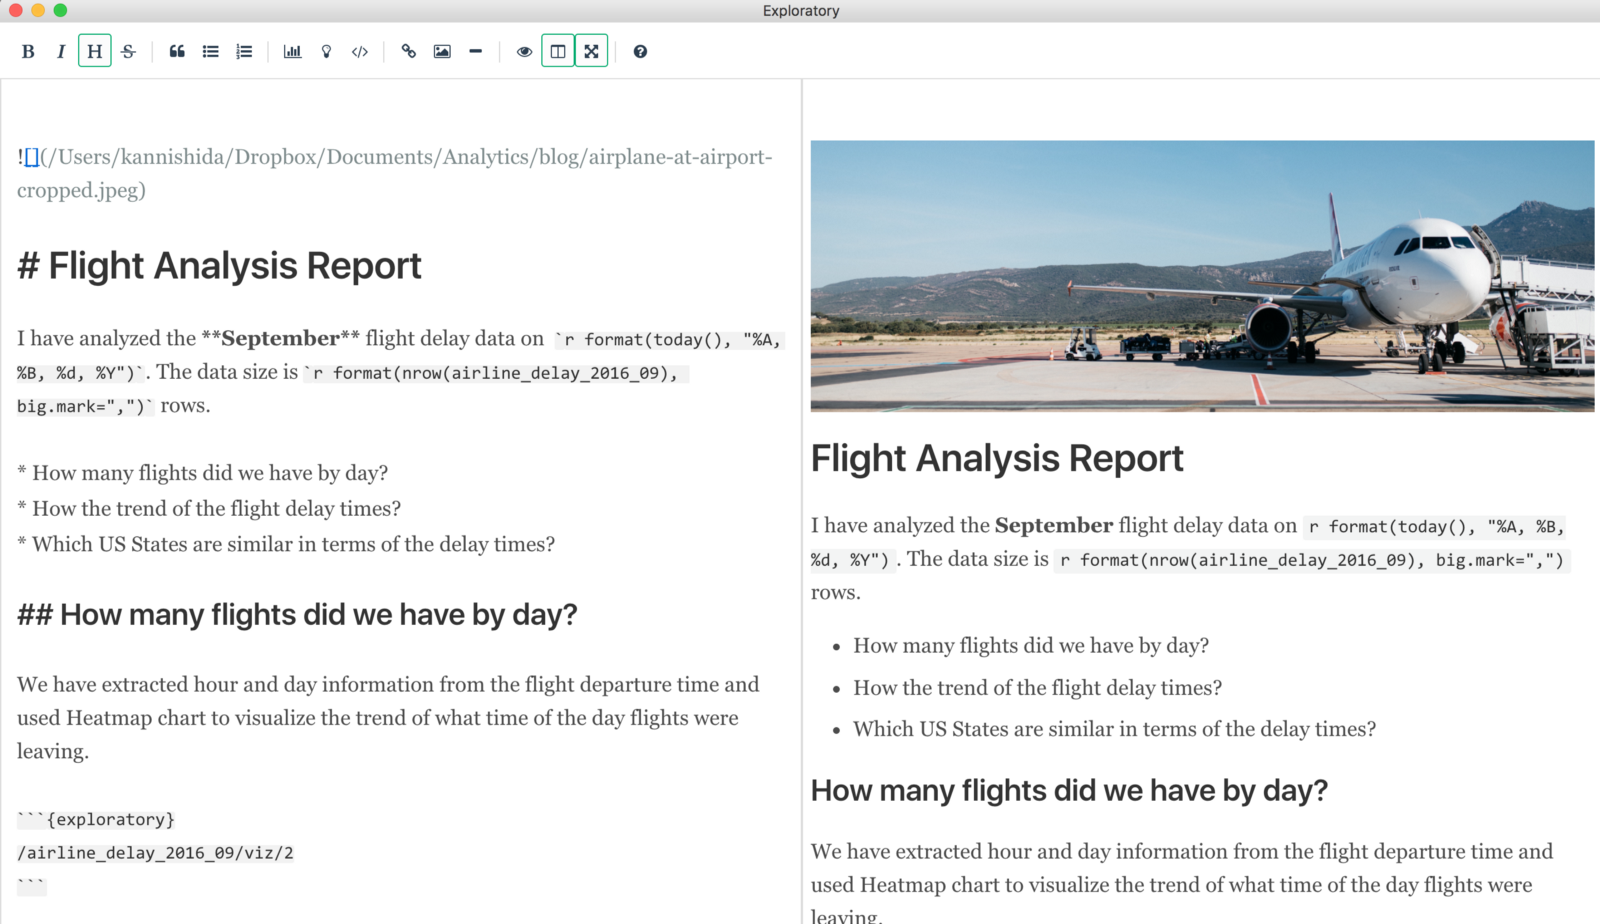Insert a numbered list
This screenshot has width=1600, height=924.
(244, 52)
